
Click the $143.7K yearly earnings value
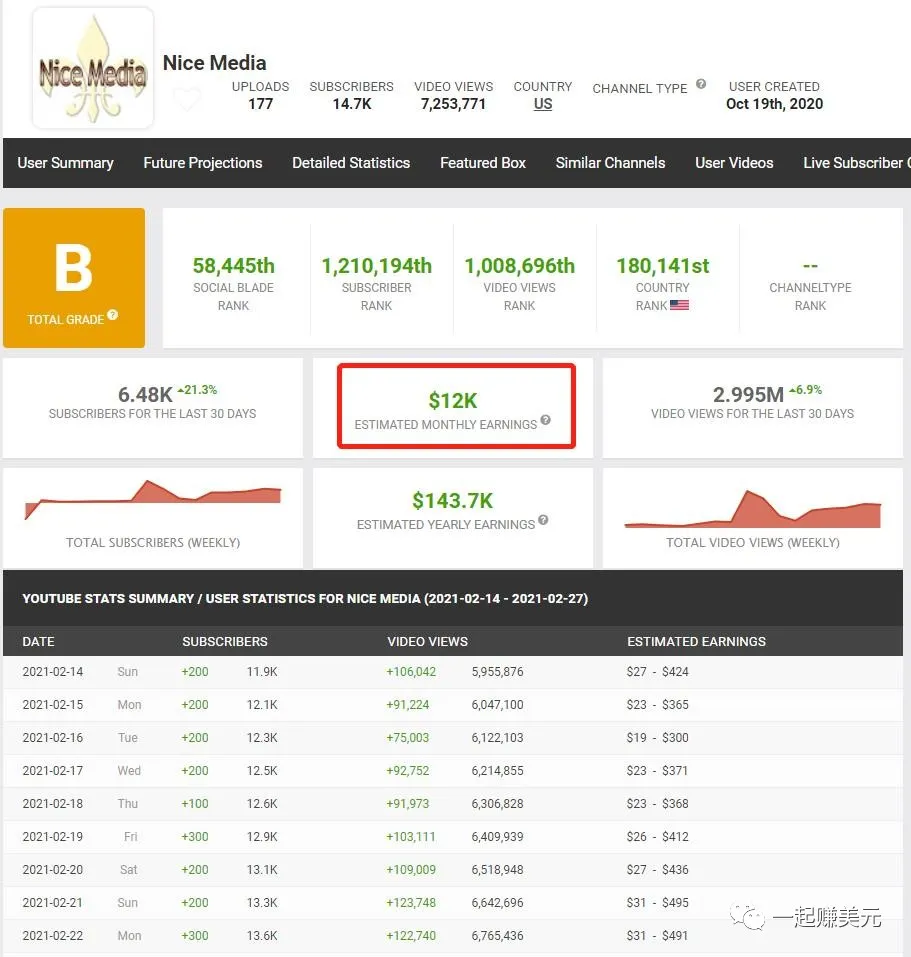tap(453, 501)
